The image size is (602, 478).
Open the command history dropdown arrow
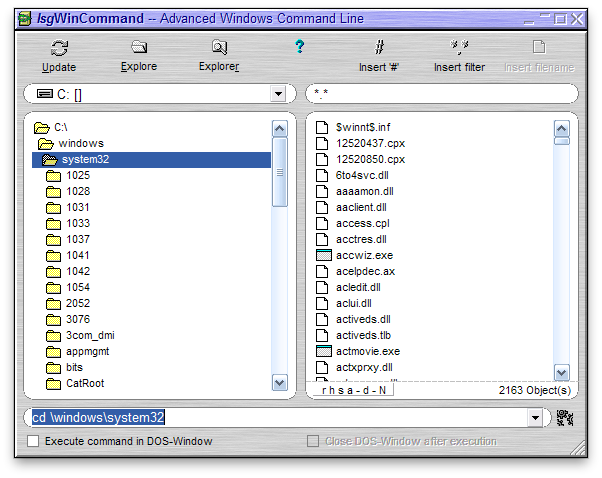[535, 418]
